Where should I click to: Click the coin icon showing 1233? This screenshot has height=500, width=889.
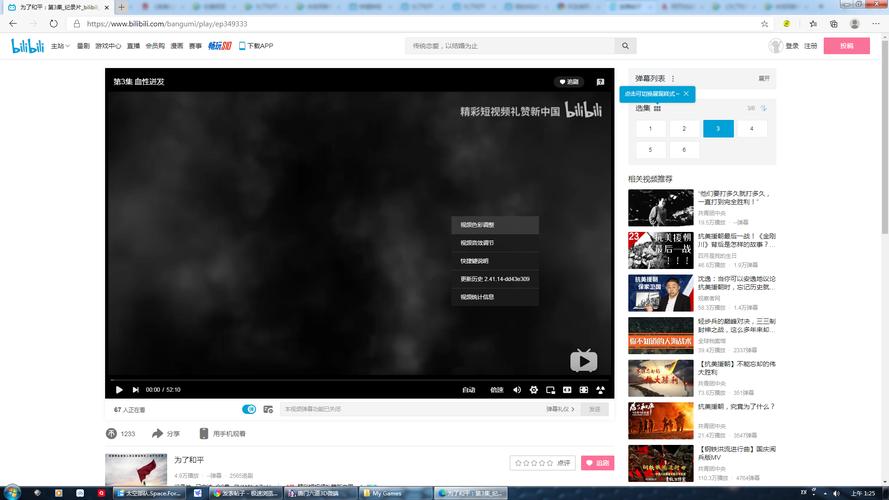tap(111, 434)
